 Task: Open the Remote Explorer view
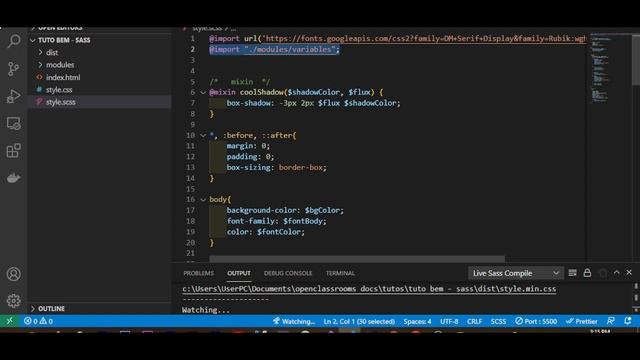click(x=13, y=124)
